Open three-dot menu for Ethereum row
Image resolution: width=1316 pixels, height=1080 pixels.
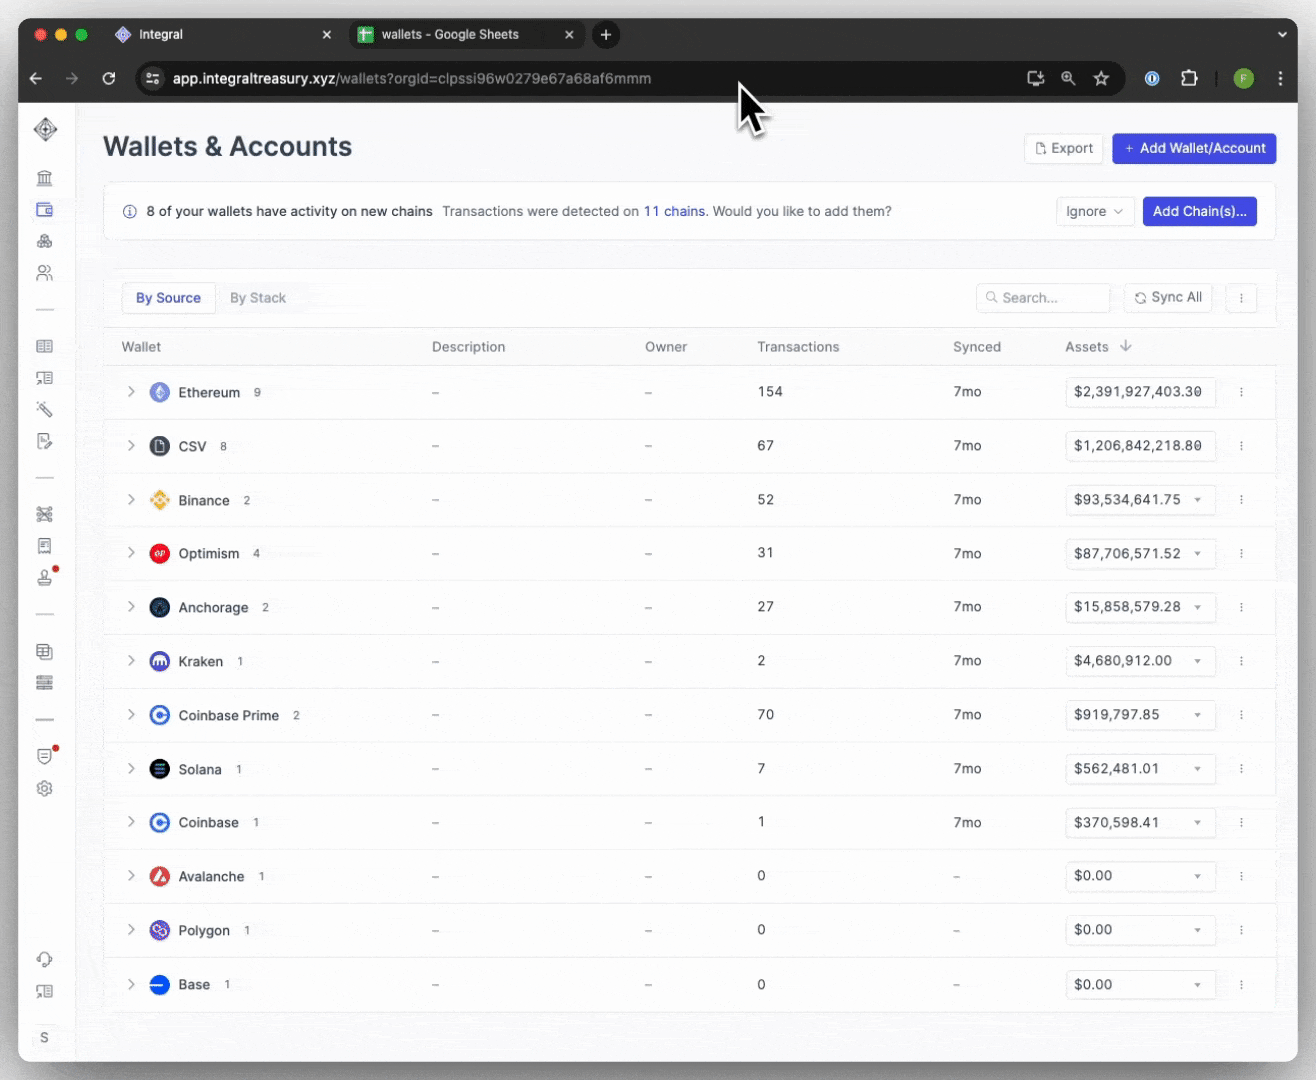tap(1241, 393)
